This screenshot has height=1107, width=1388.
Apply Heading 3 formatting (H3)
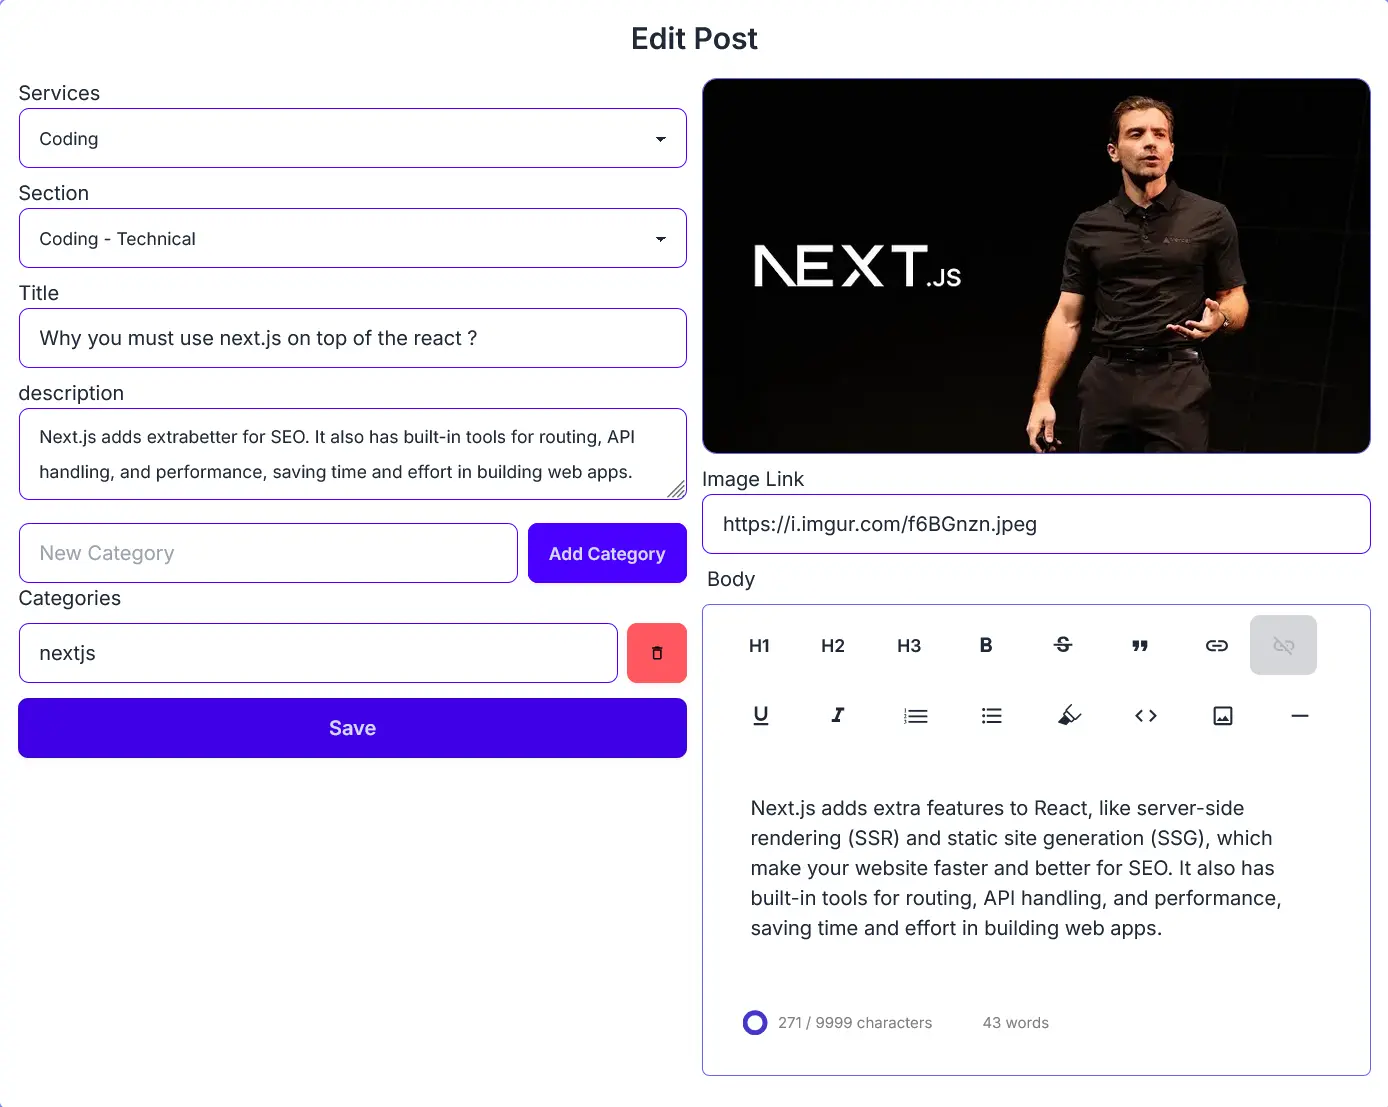pyautogui.click(x=909, y=645)
